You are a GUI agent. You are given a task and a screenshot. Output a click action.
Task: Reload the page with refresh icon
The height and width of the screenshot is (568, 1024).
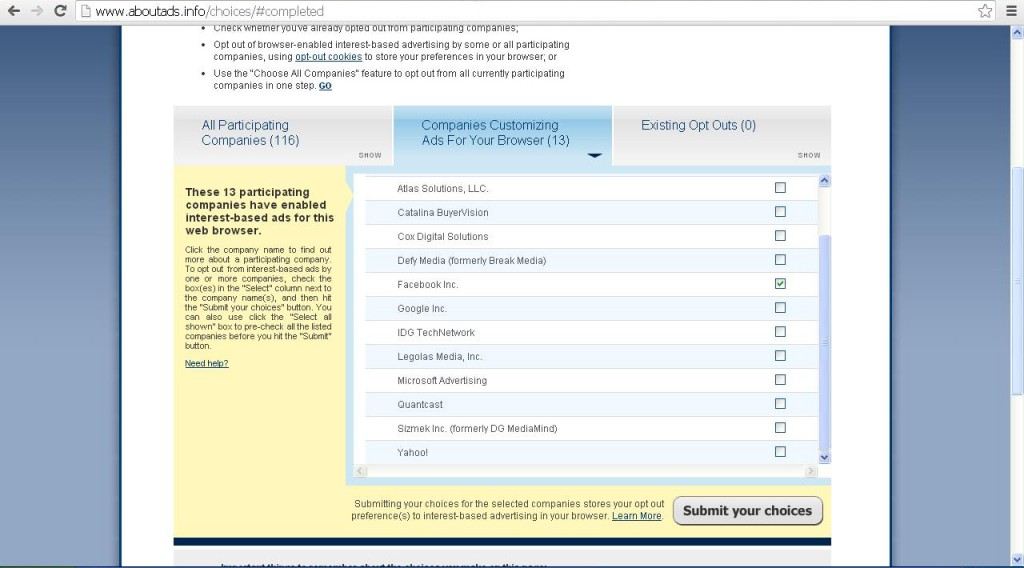[61, 11]
